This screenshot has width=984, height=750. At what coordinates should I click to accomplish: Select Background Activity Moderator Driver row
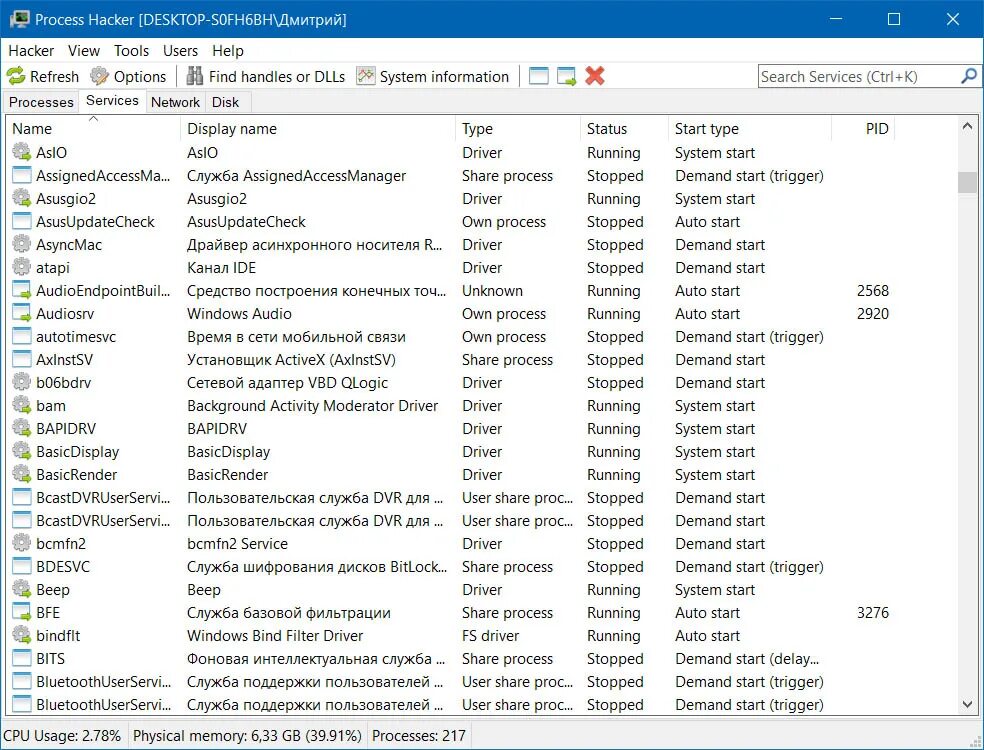click(x=482, y=405)
